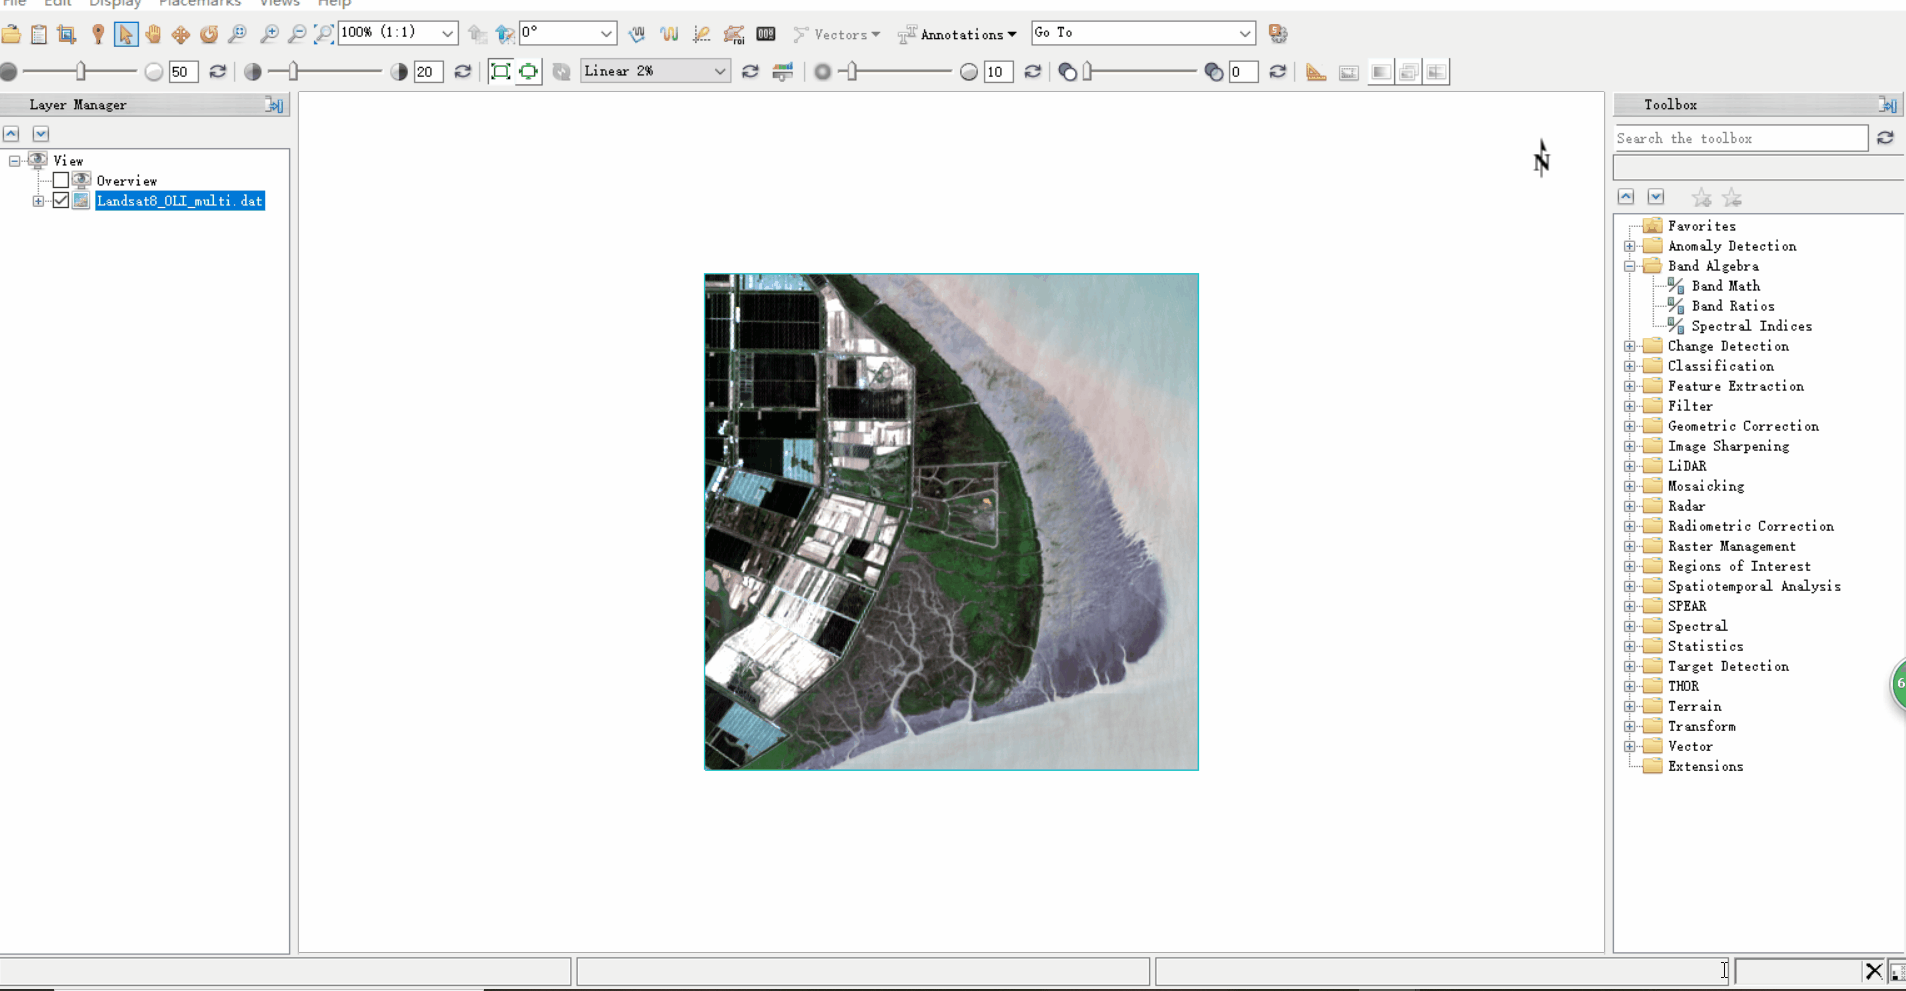Viewport: 1906px width, 991px height.
Task: Toggle the Overview layer checkbox
Action: [x=61, y=181]
